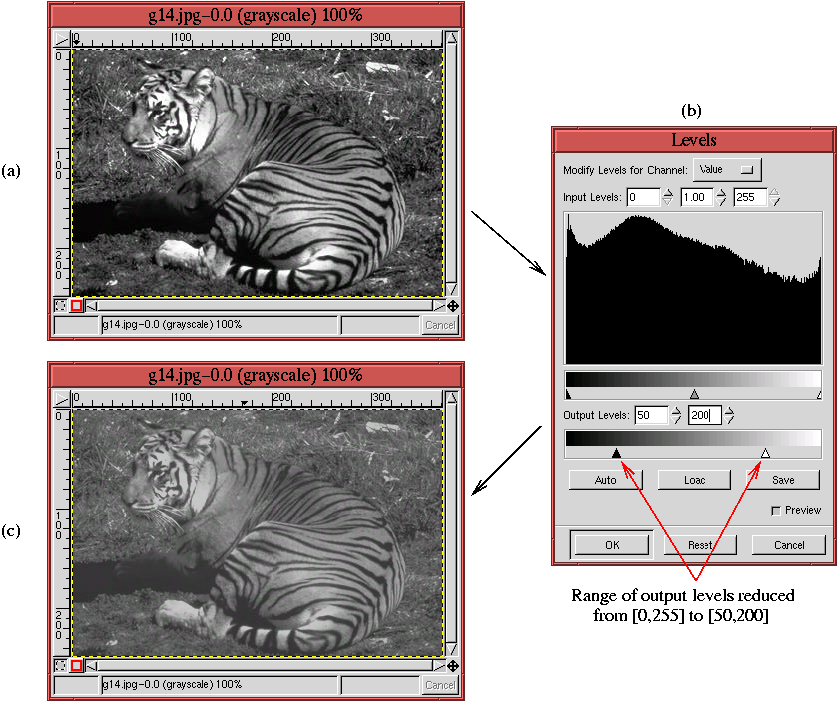837x702 pixels.
Task: Enable Quick Mask in the top image window
Action: 75,305
